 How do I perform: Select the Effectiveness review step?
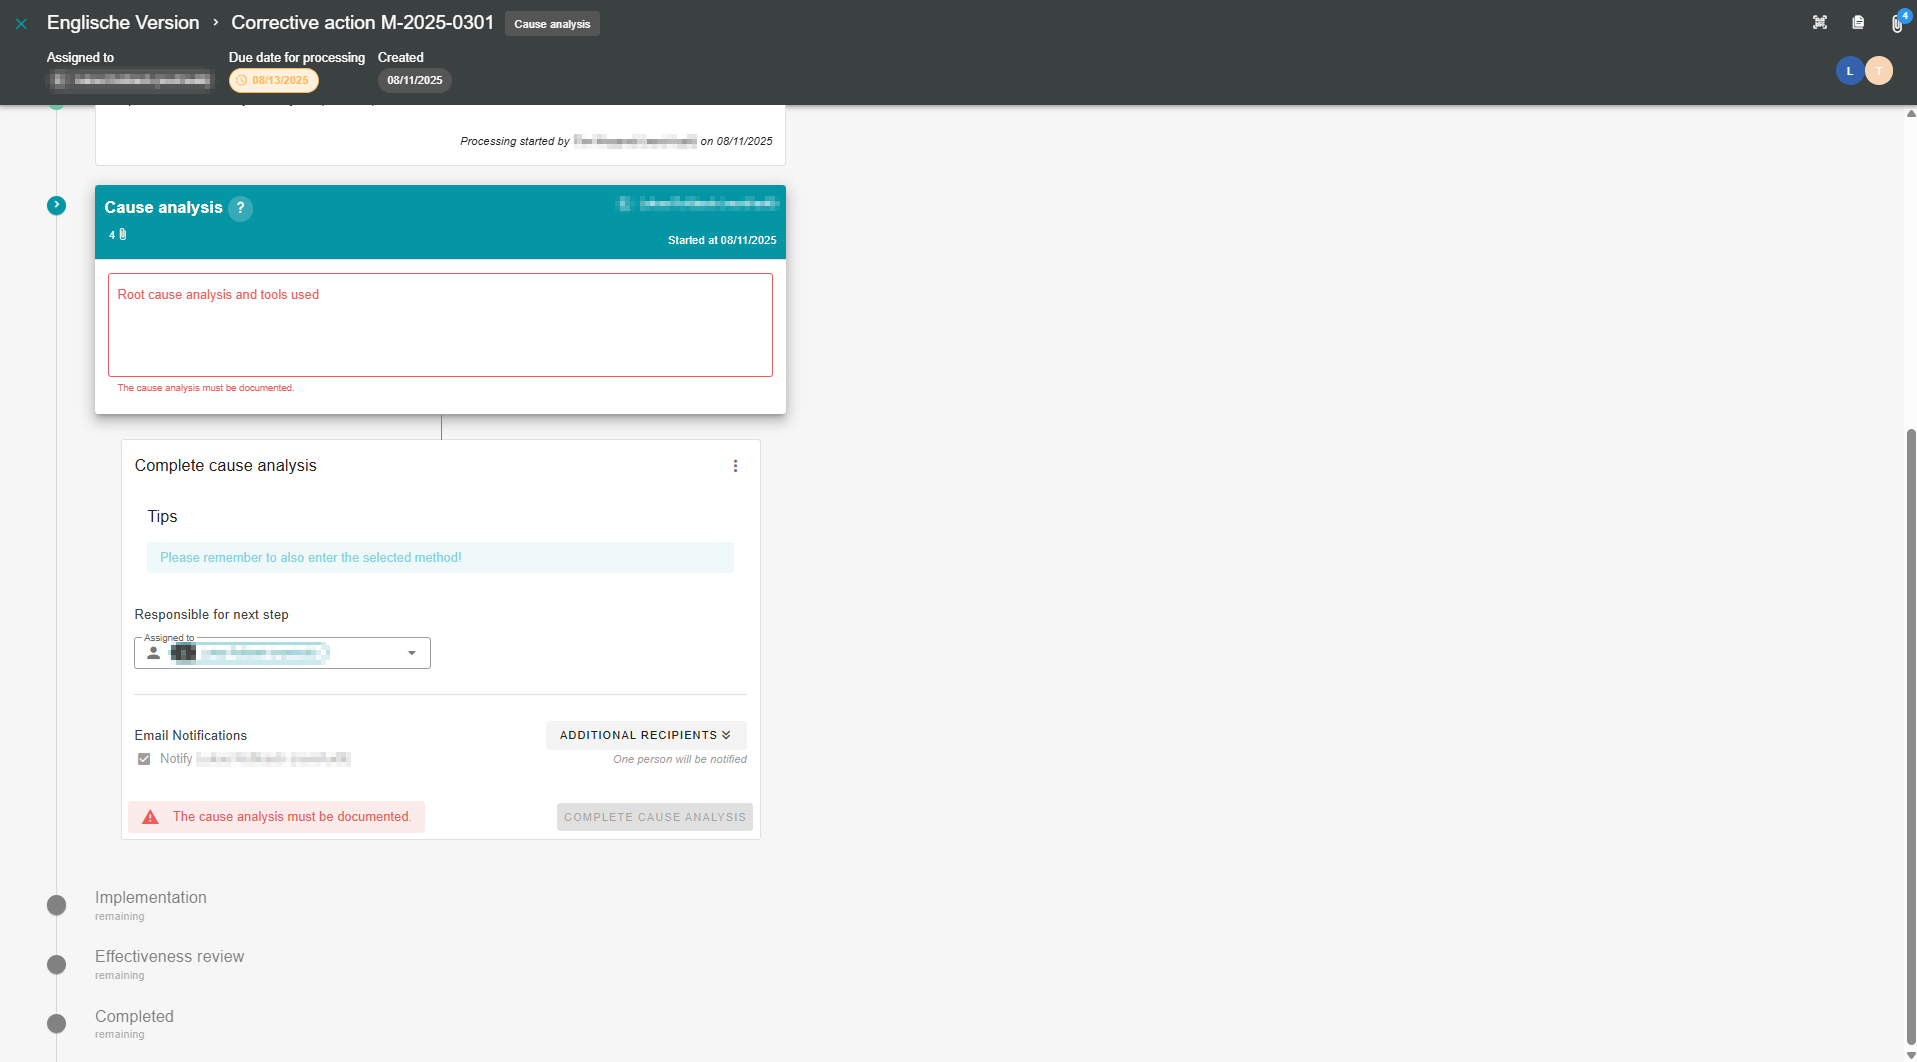(x=169, y=957)
